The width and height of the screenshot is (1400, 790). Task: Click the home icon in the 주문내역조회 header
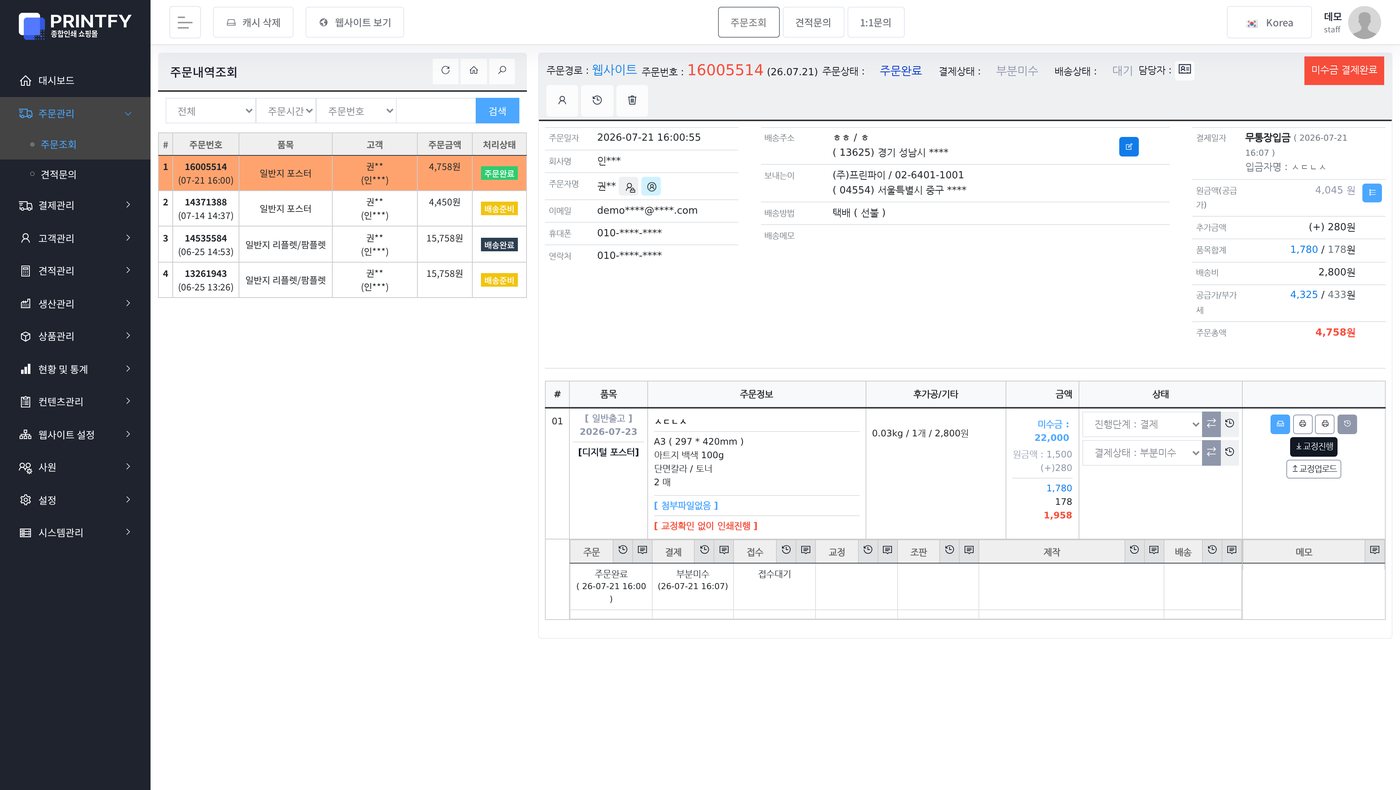(474, 71)
